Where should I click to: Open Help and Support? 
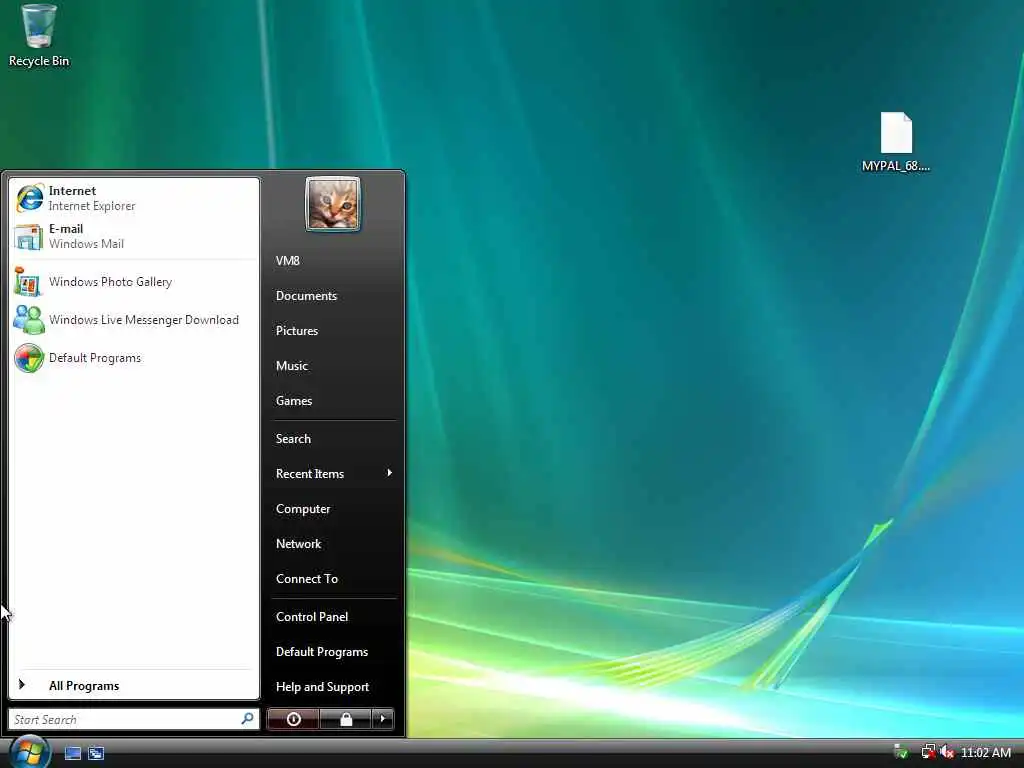click(333, 687)
